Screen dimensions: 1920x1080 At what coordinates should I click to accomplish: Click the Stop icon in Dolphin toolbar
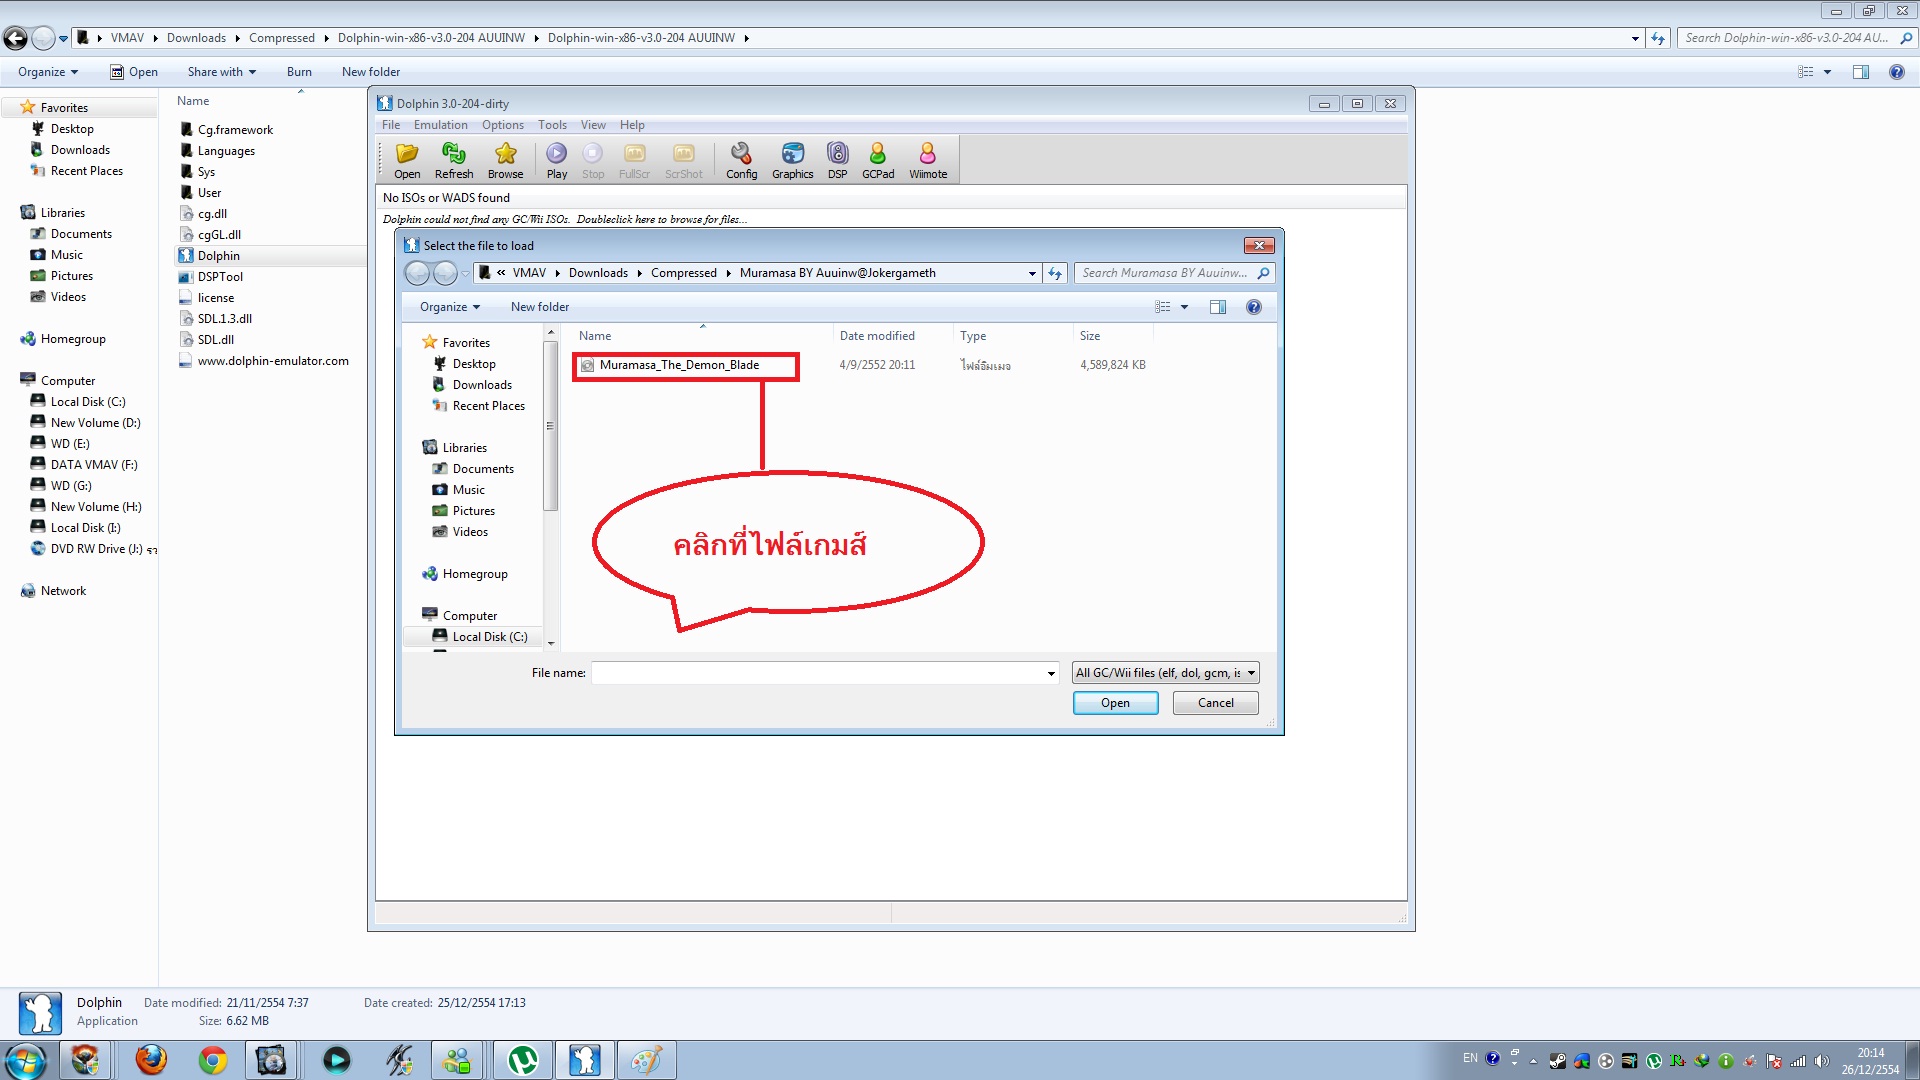593,160
